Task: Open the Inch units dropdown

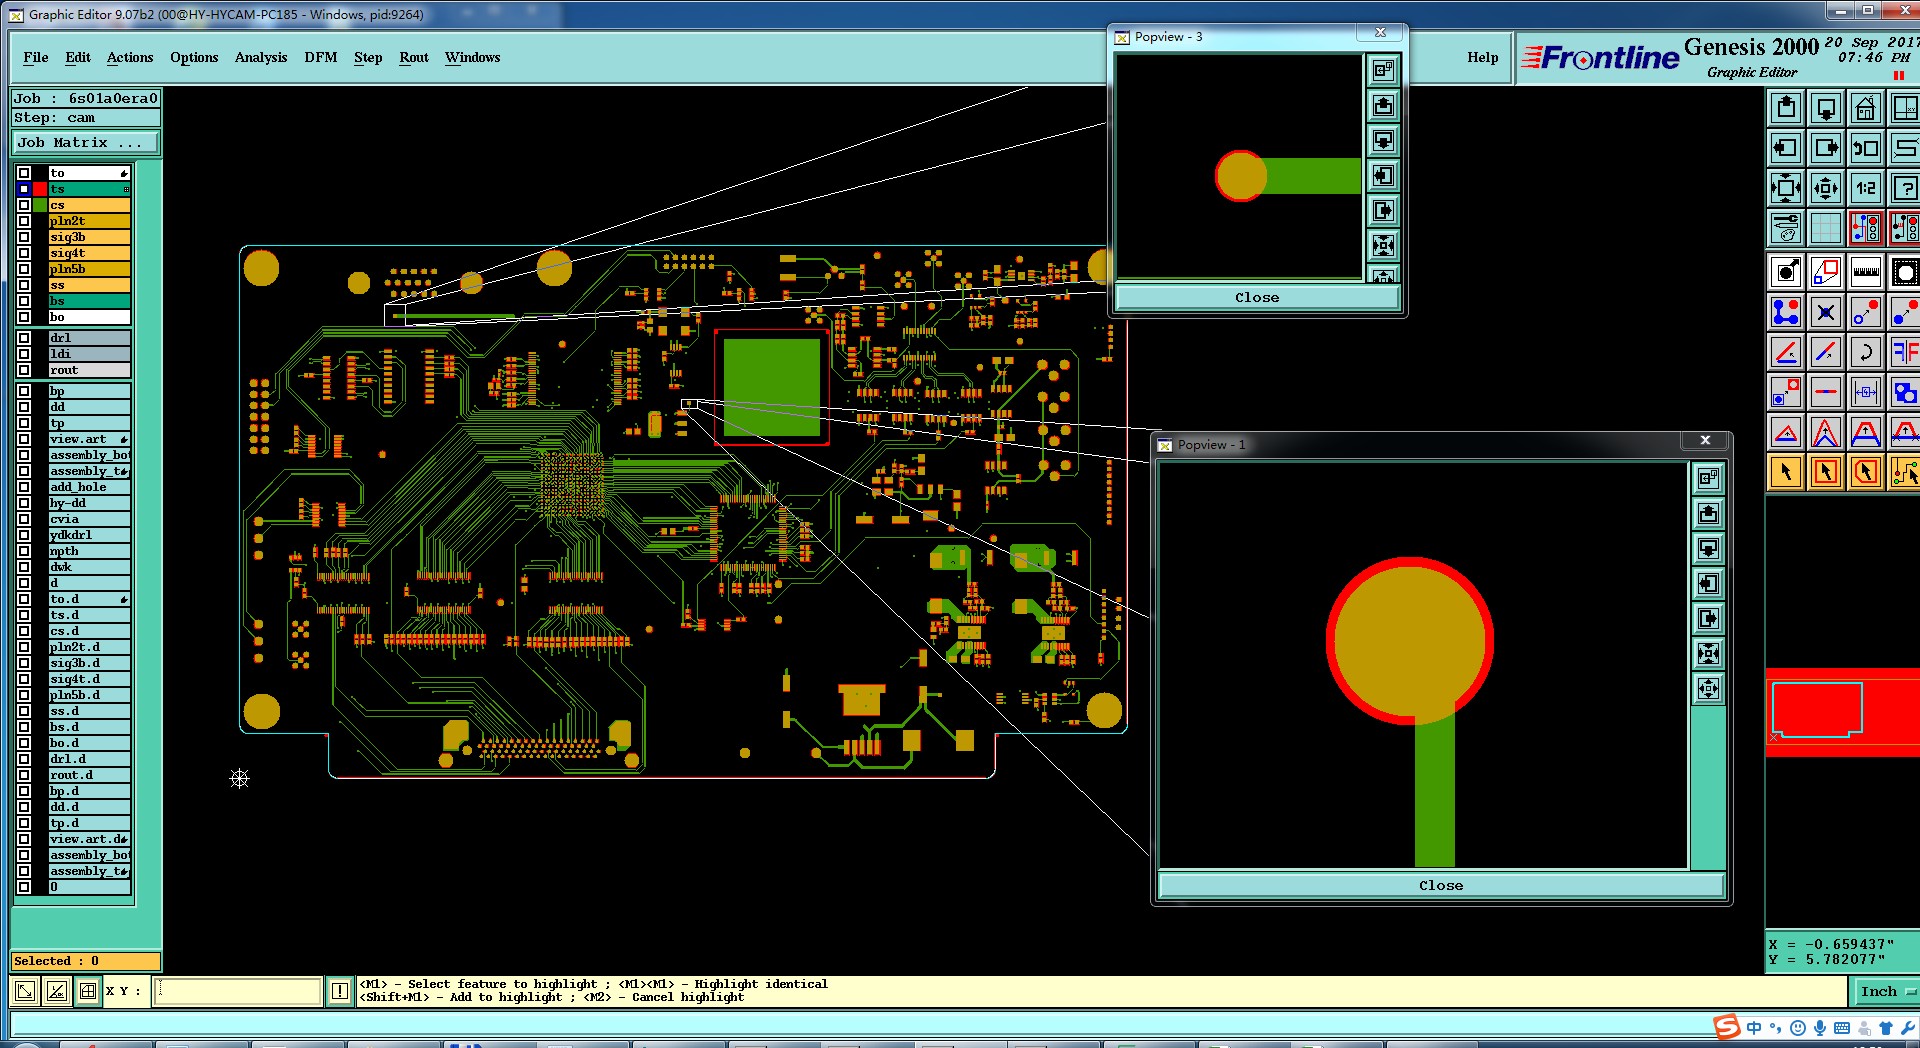Action: coord(1885,991)
